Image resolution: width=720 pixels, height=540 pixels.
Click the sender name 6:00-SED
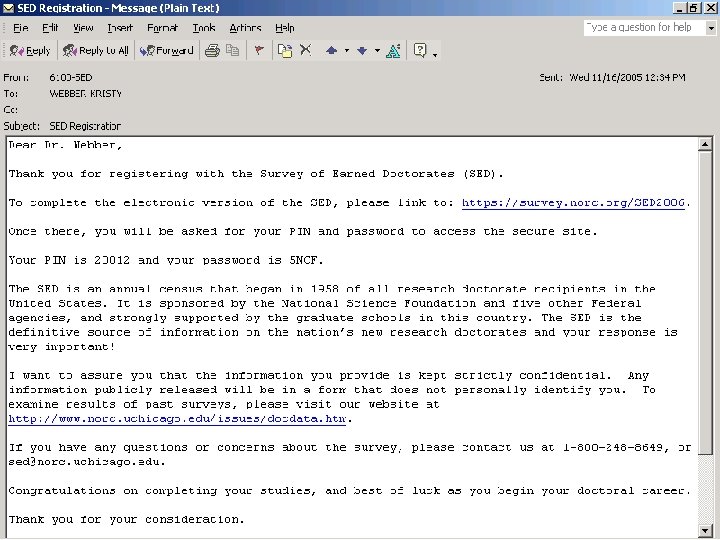[71, 78]
